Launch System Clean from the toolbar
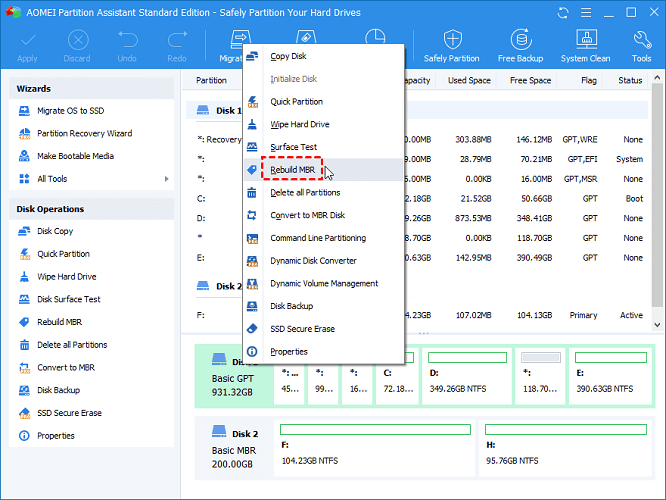The width and height of the screenshot is (666, 500). (587, 40)
